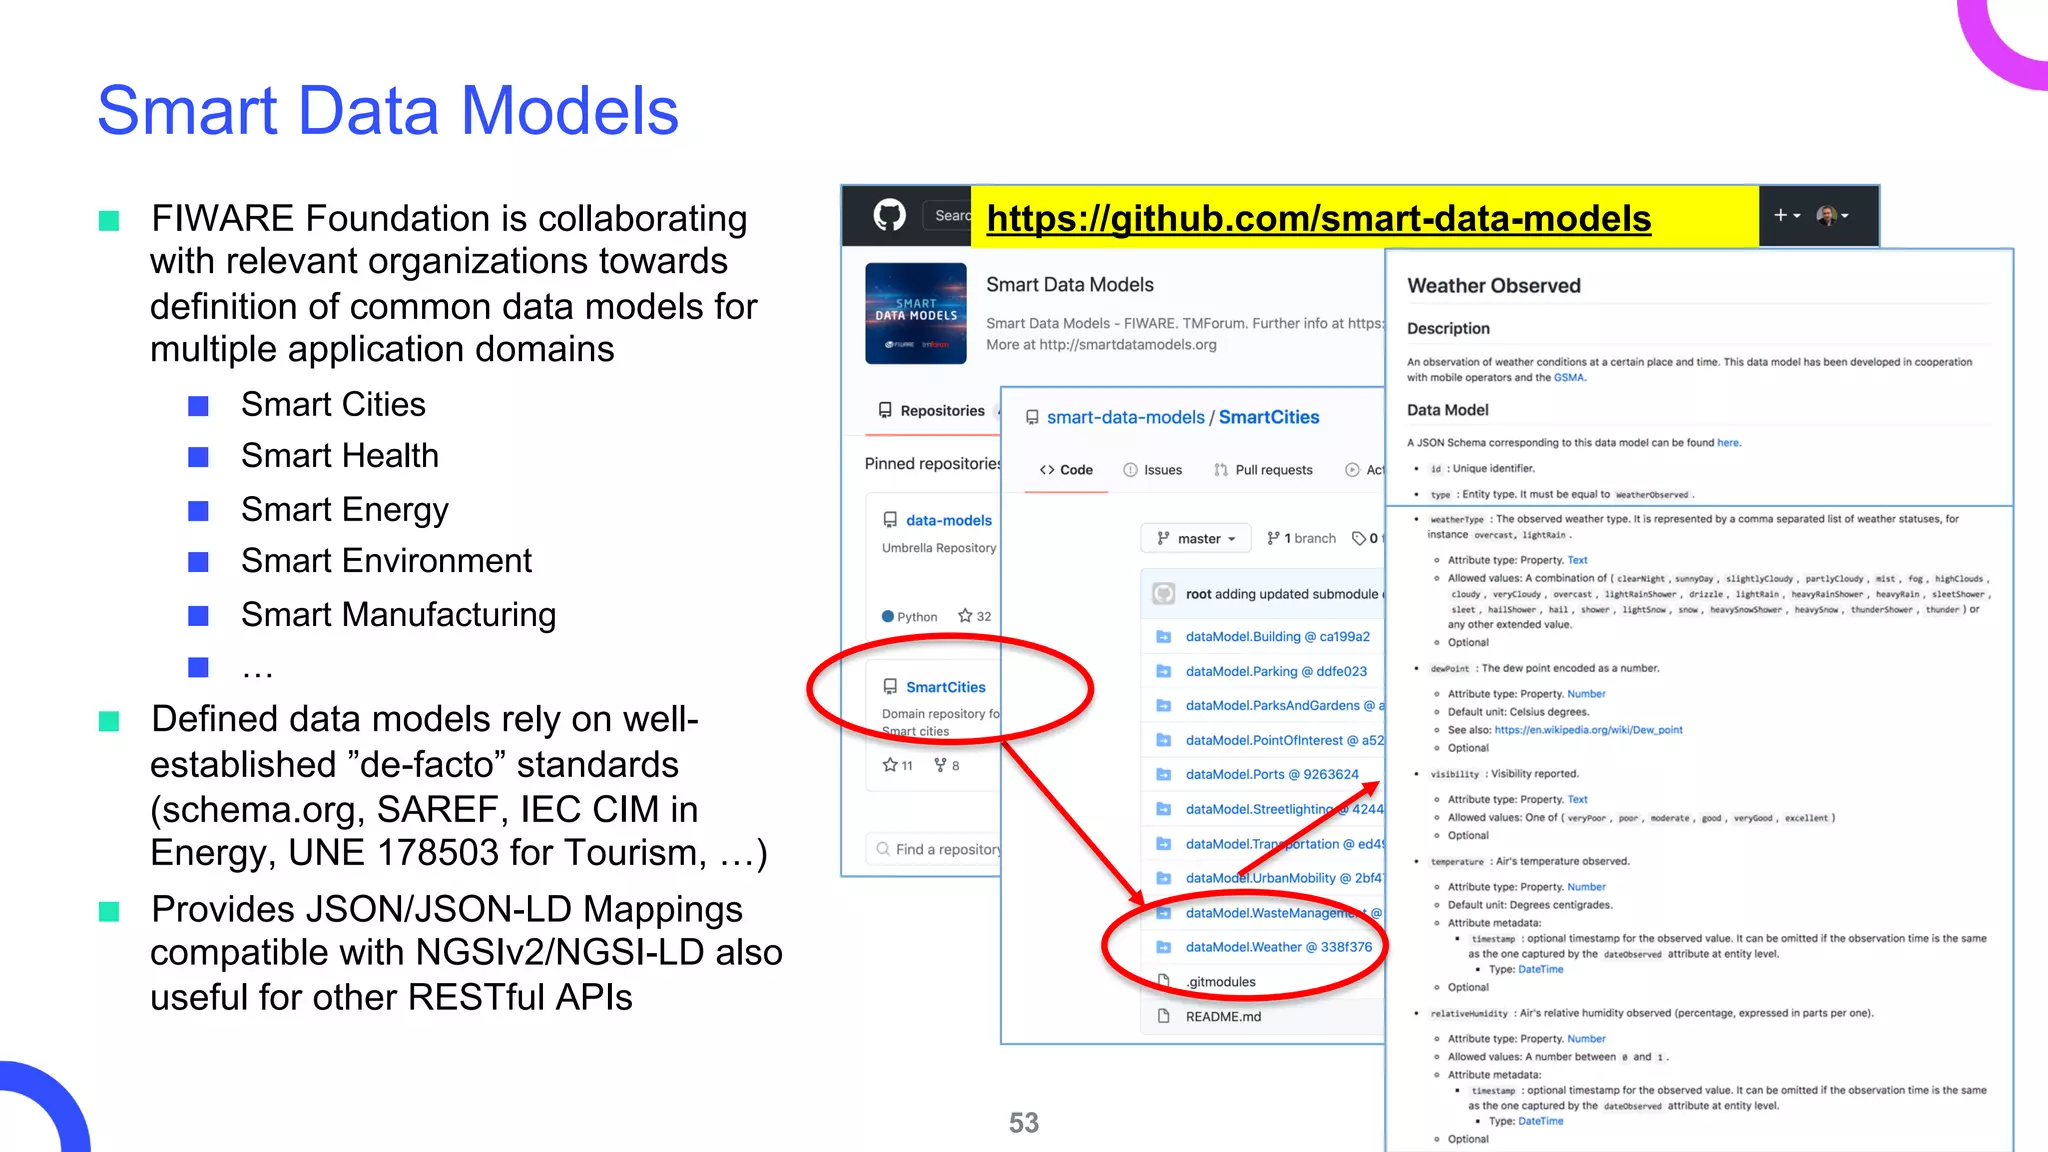Click the star count 11 on SmartCities
This screenshot has height=1152, width=2048.
pyautogui.click(x=898, y=765)
